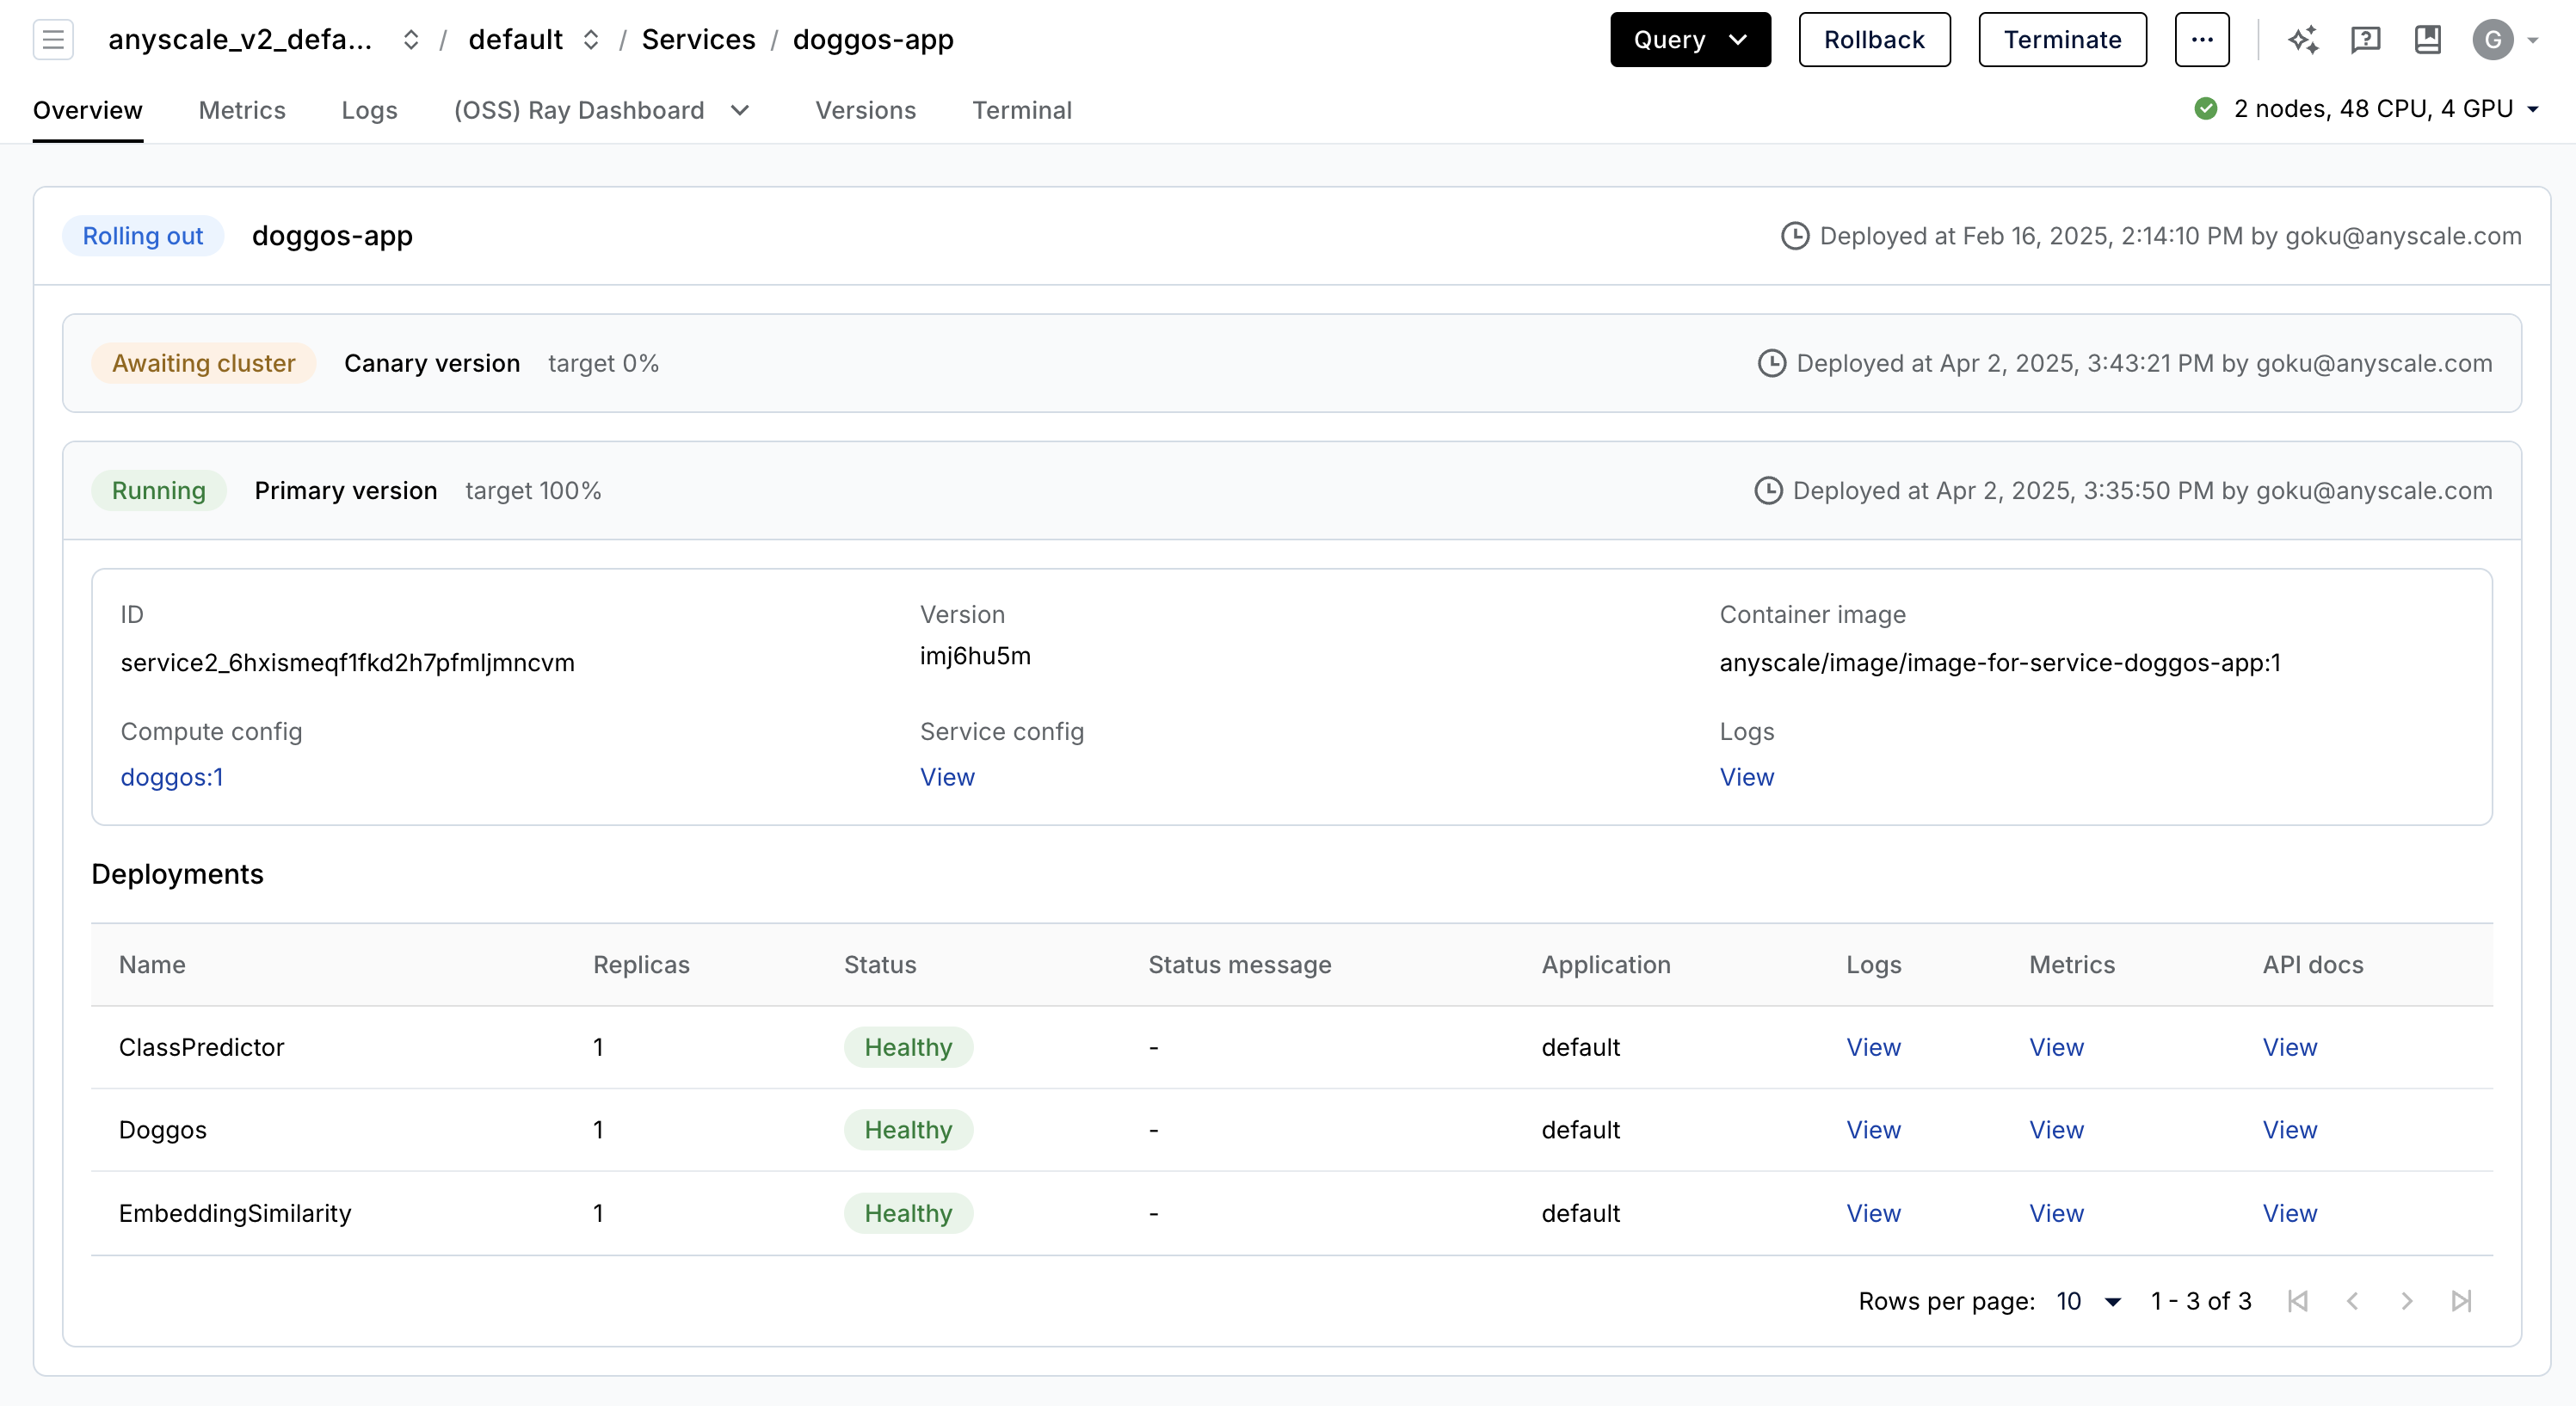Click the Rollback button

click(x=1874, y=40)
